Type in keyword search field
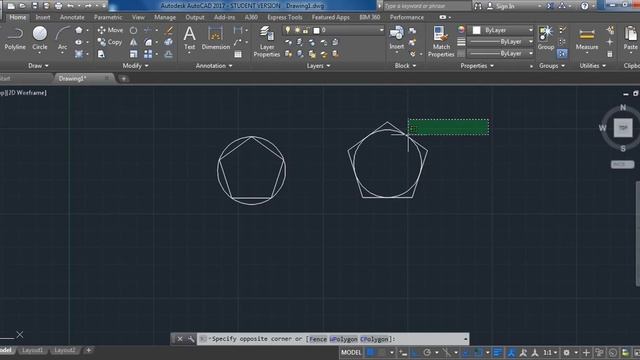Screen dimensions: 640x360 coord(427,6)
